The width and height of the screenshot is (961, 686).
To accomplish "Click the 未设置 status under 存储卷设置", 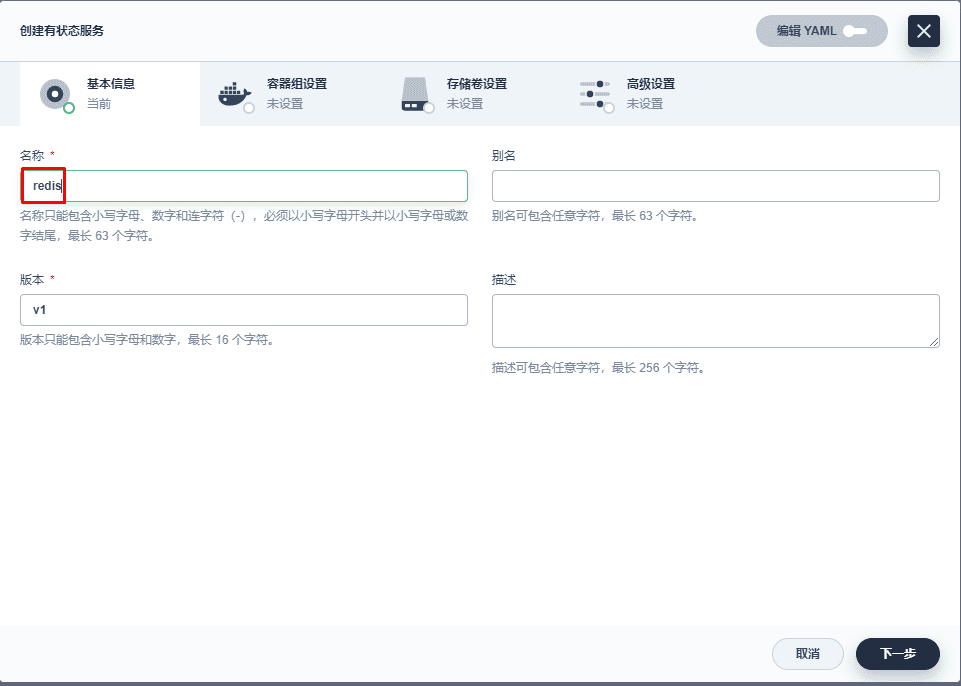I will click(x=465, y=104).
